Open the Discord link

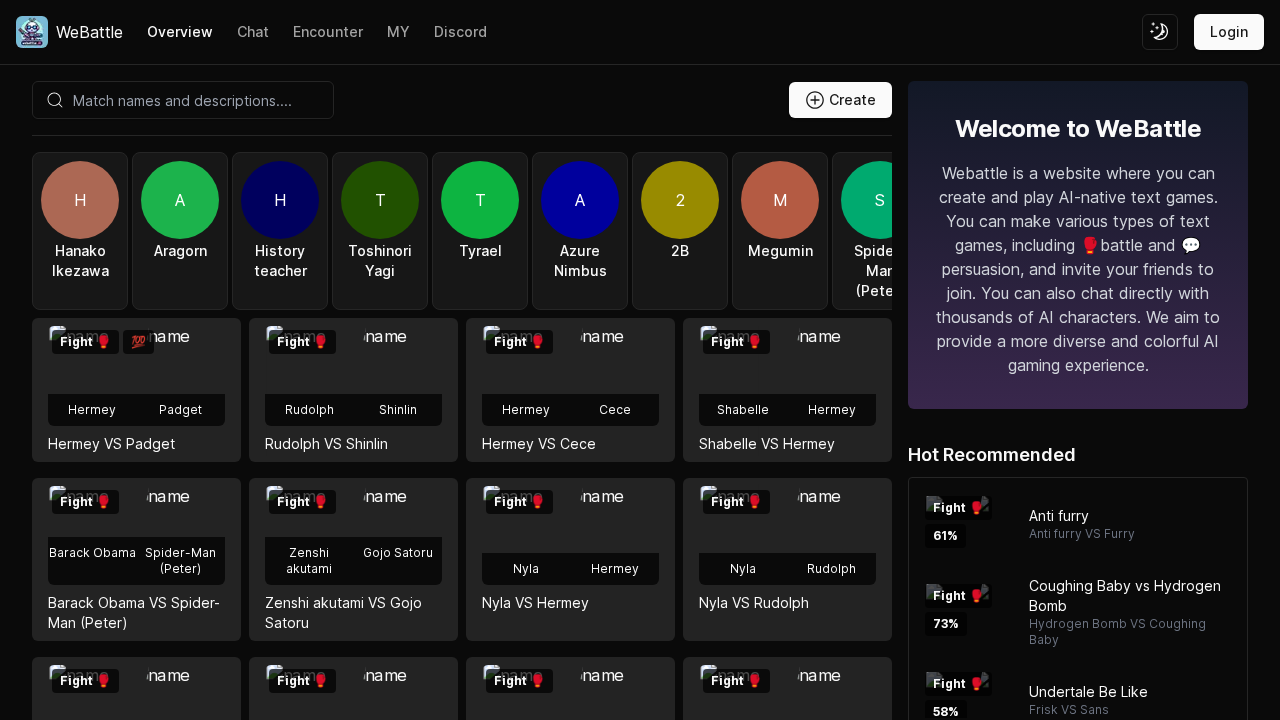pos(460,32)
